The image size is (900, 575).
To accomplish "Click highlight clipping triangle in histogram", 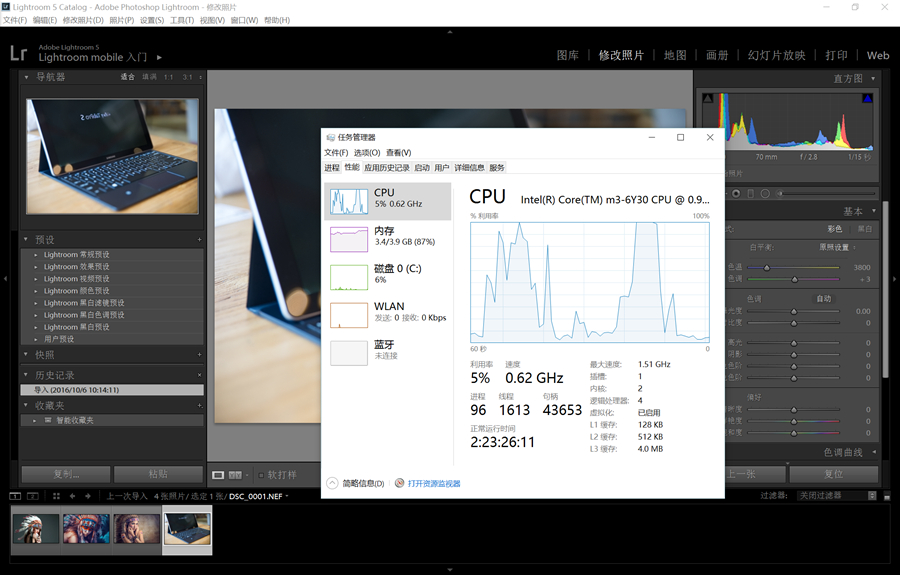I will click(867, 98).
